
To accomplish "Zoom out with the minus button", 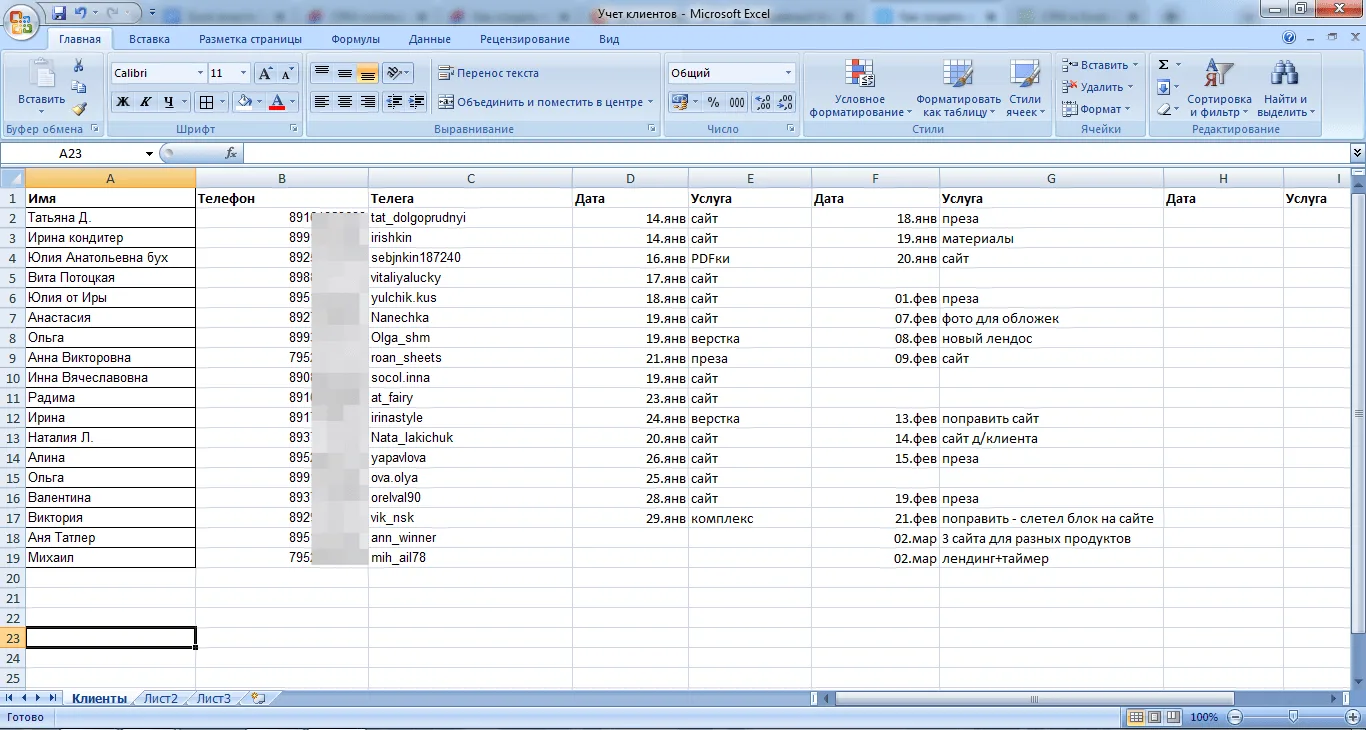I will pyautogui.click(x=1235, y=717).
